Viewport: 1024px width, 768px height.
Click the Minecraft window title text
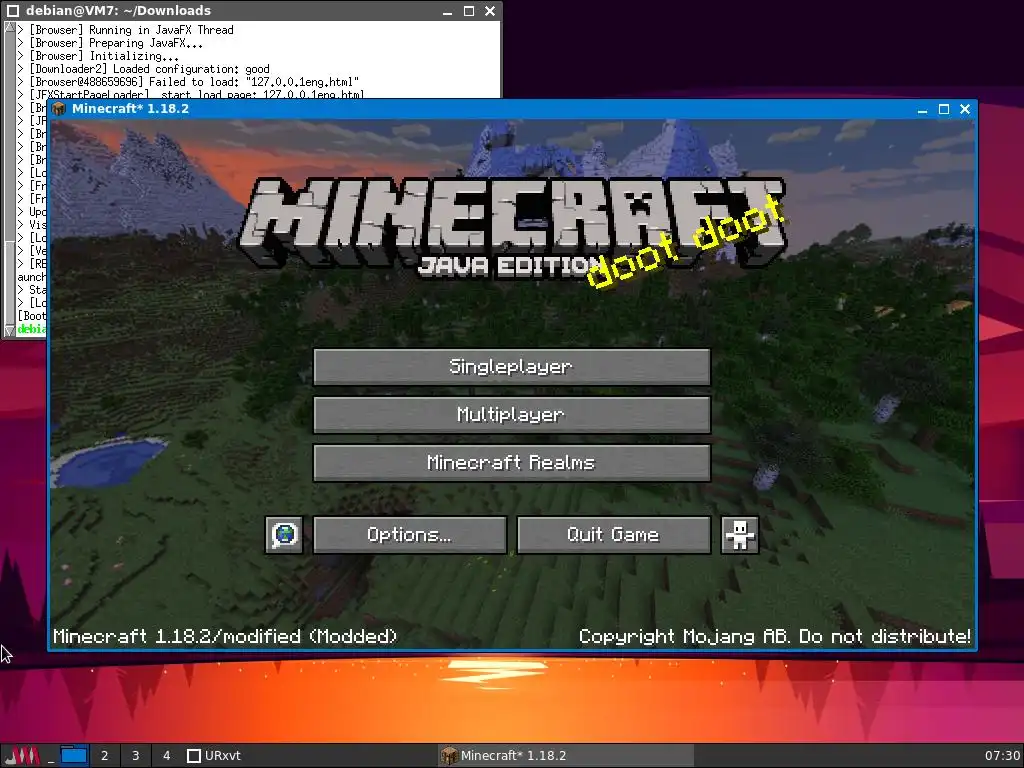[x=131, y=109]
